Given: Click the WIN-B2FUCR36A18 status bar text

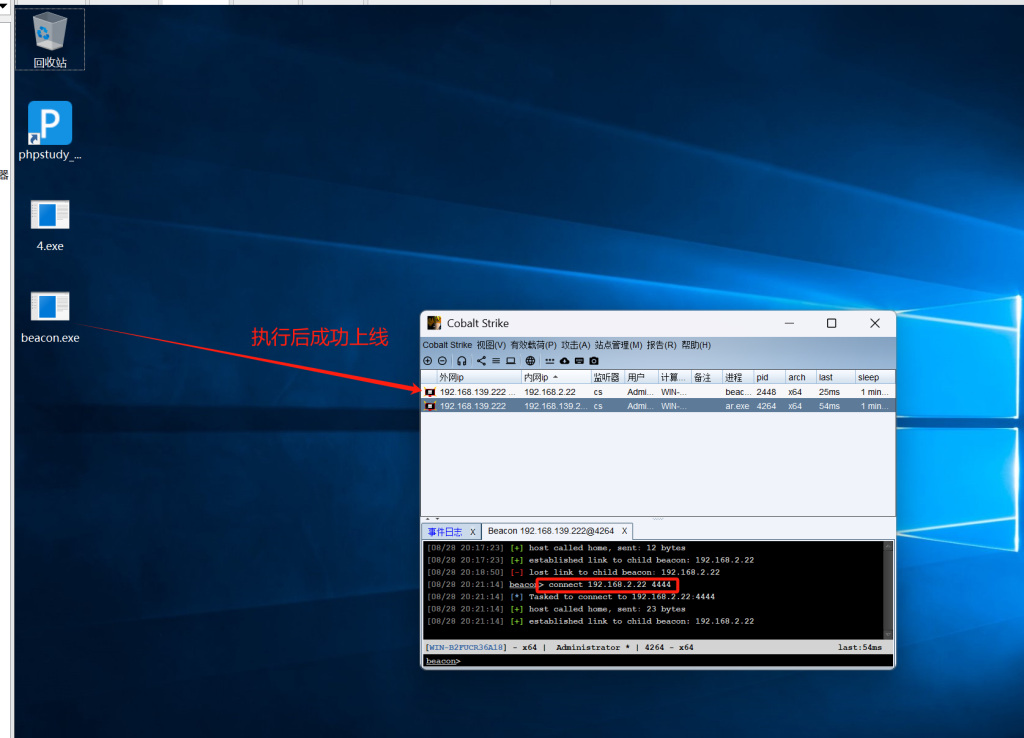Looking at the screenshot, I should coord(466,647).
